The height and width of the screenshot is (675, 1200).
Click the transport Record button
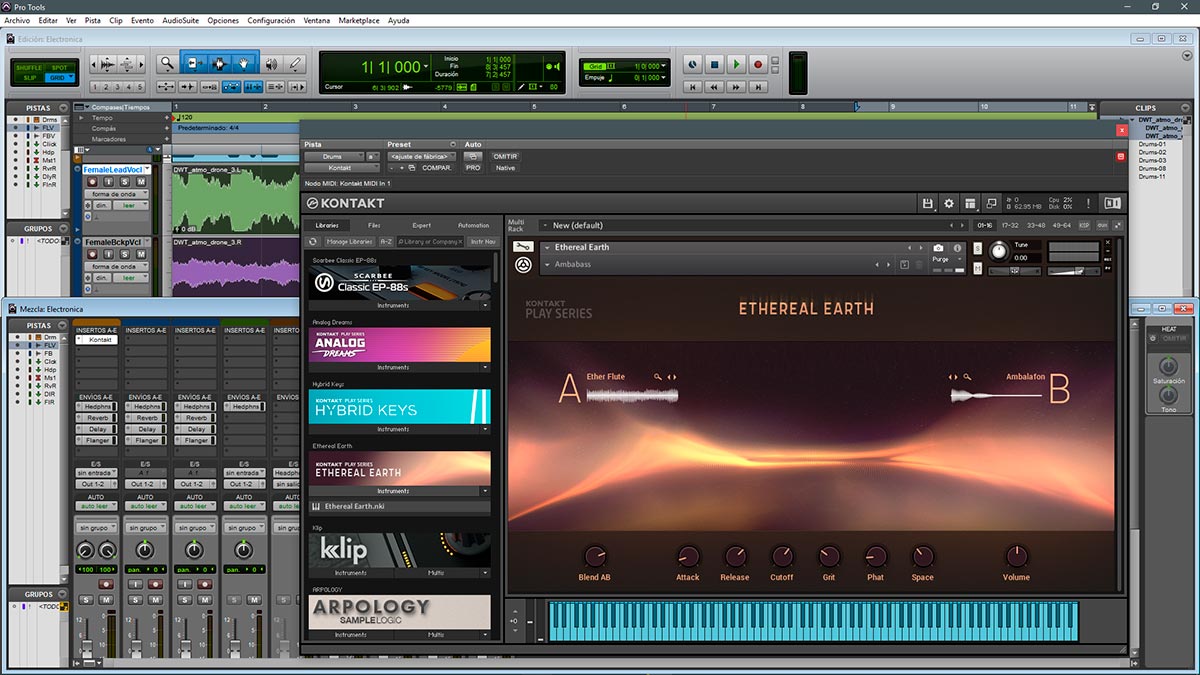[x=758, y=64]
